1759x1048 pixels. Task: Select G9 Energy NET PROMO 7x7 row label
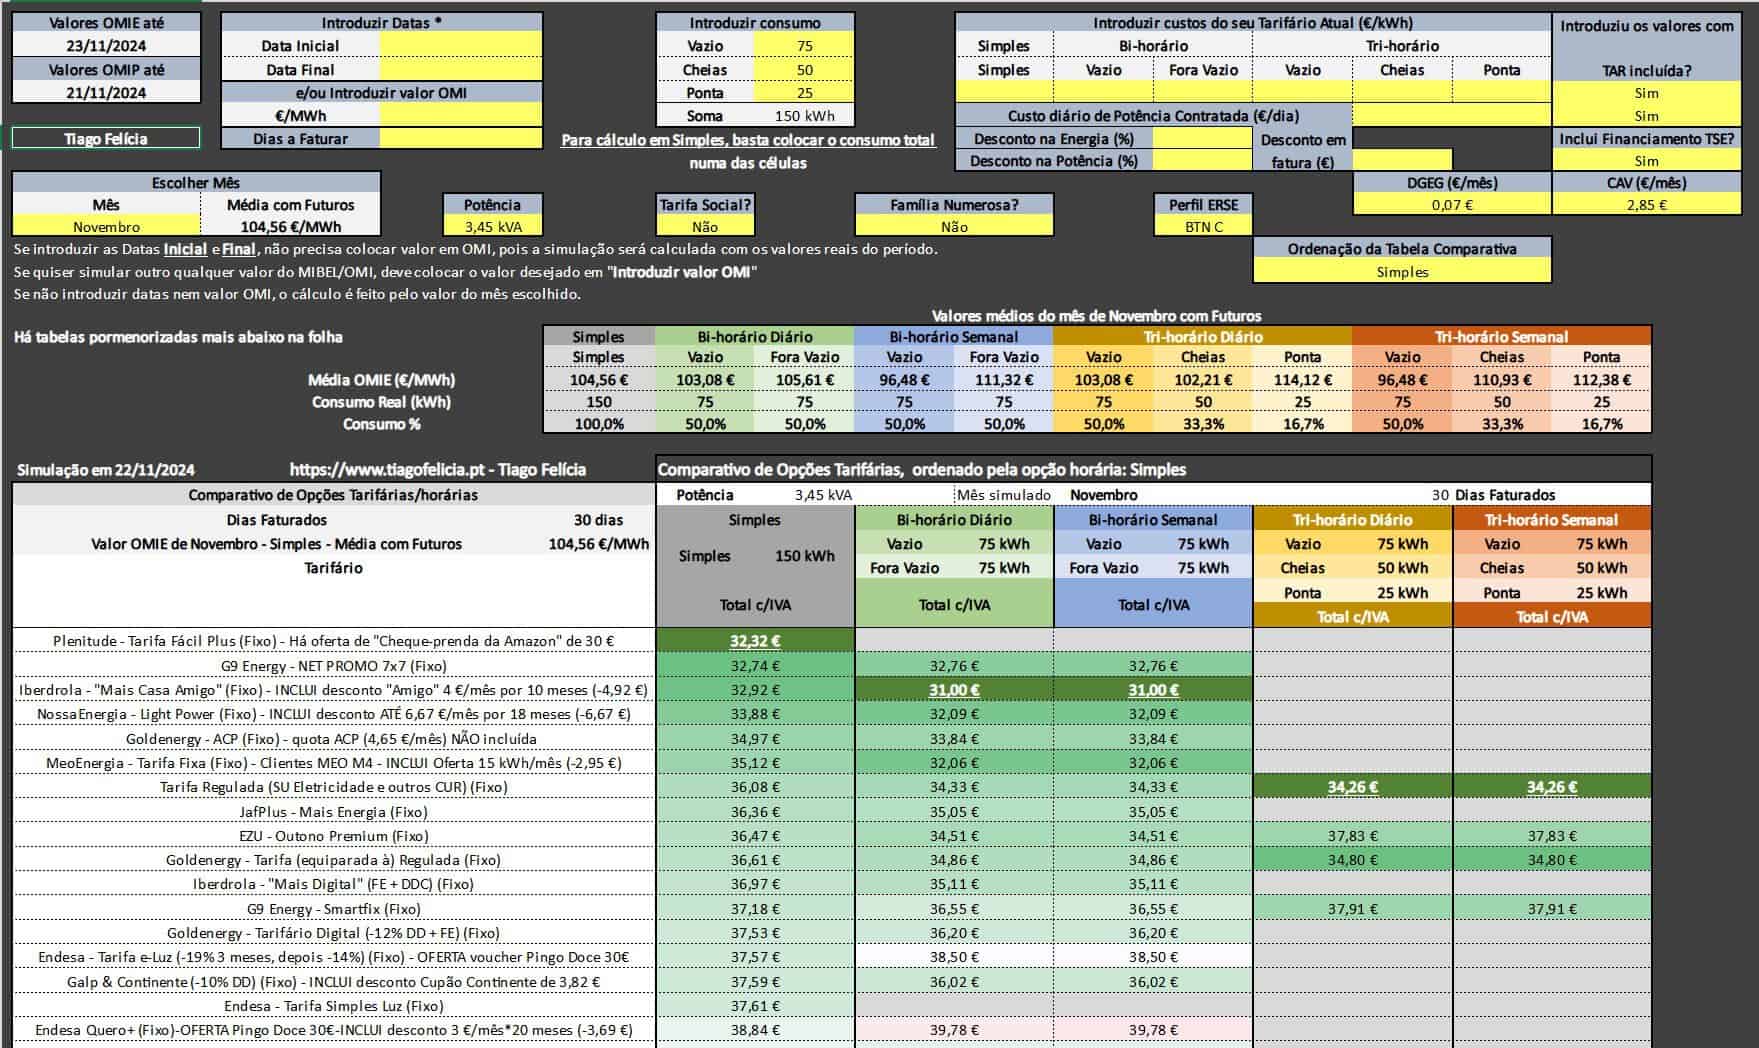334,665
